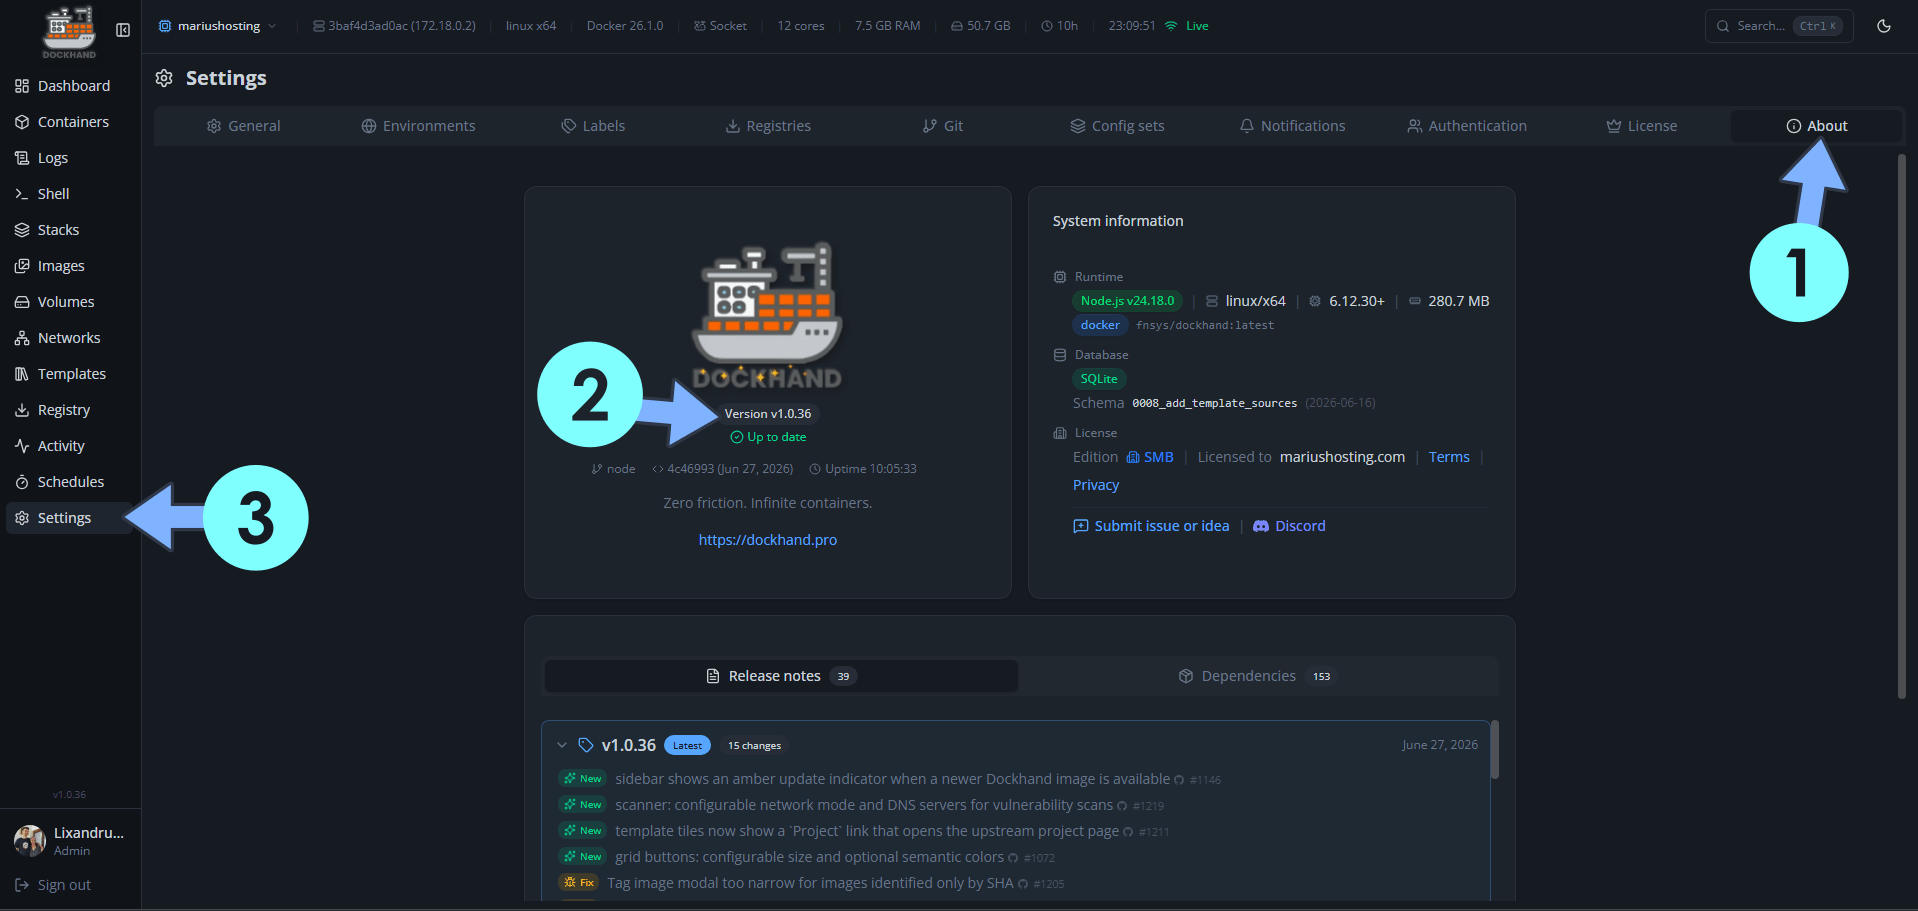The height and width of the screenshot is (911, 1918).
Task: Click the main page vertical scrollbar
Action: pos(1902,426)
